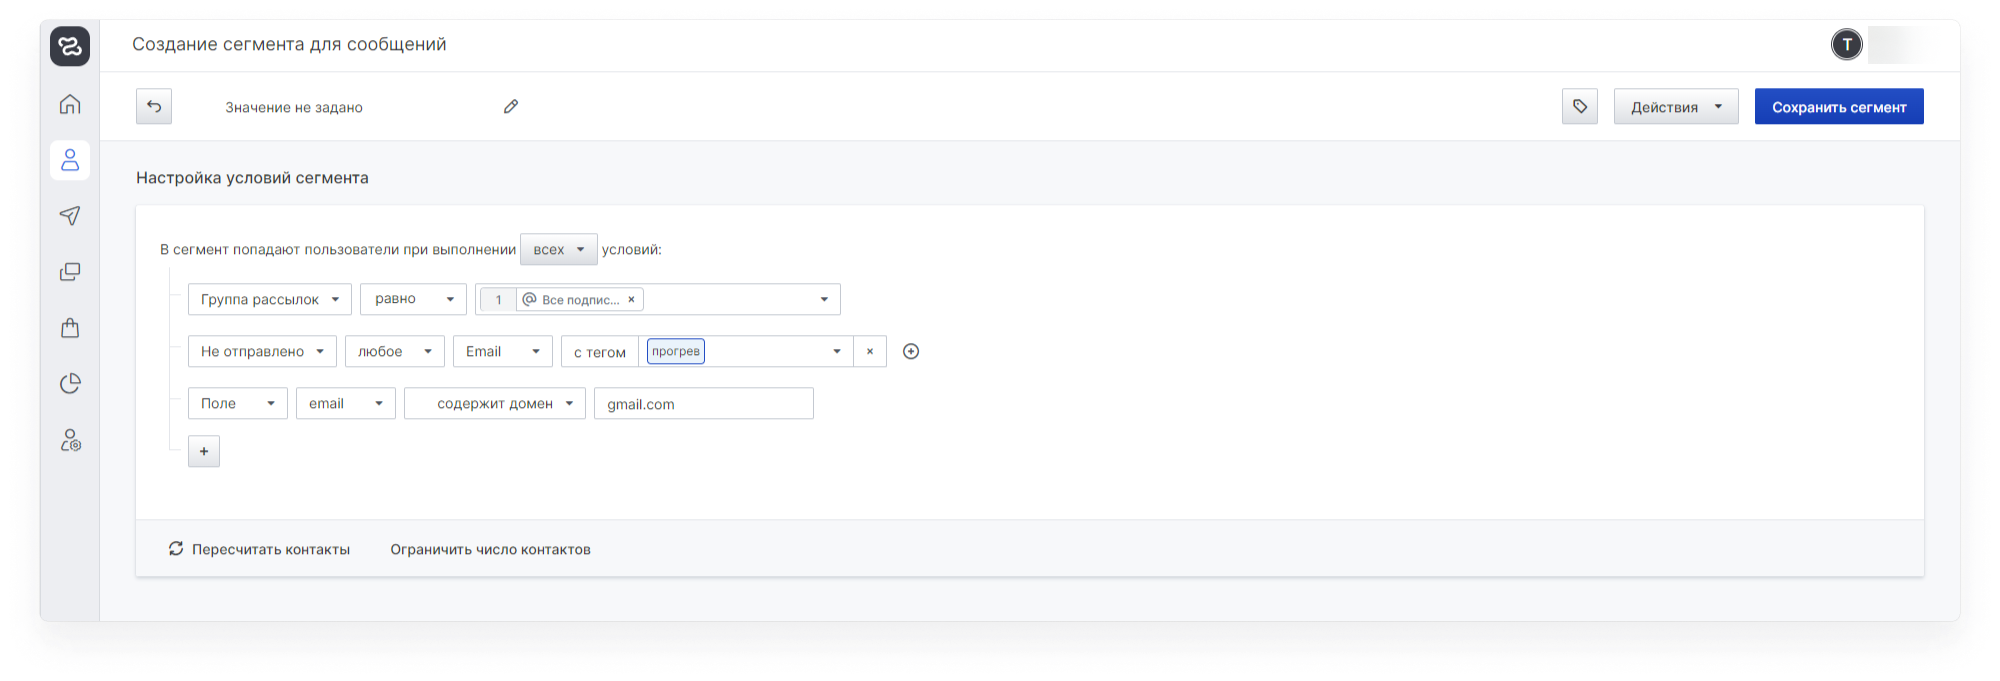Click the tag icon button

(1580, 106)
